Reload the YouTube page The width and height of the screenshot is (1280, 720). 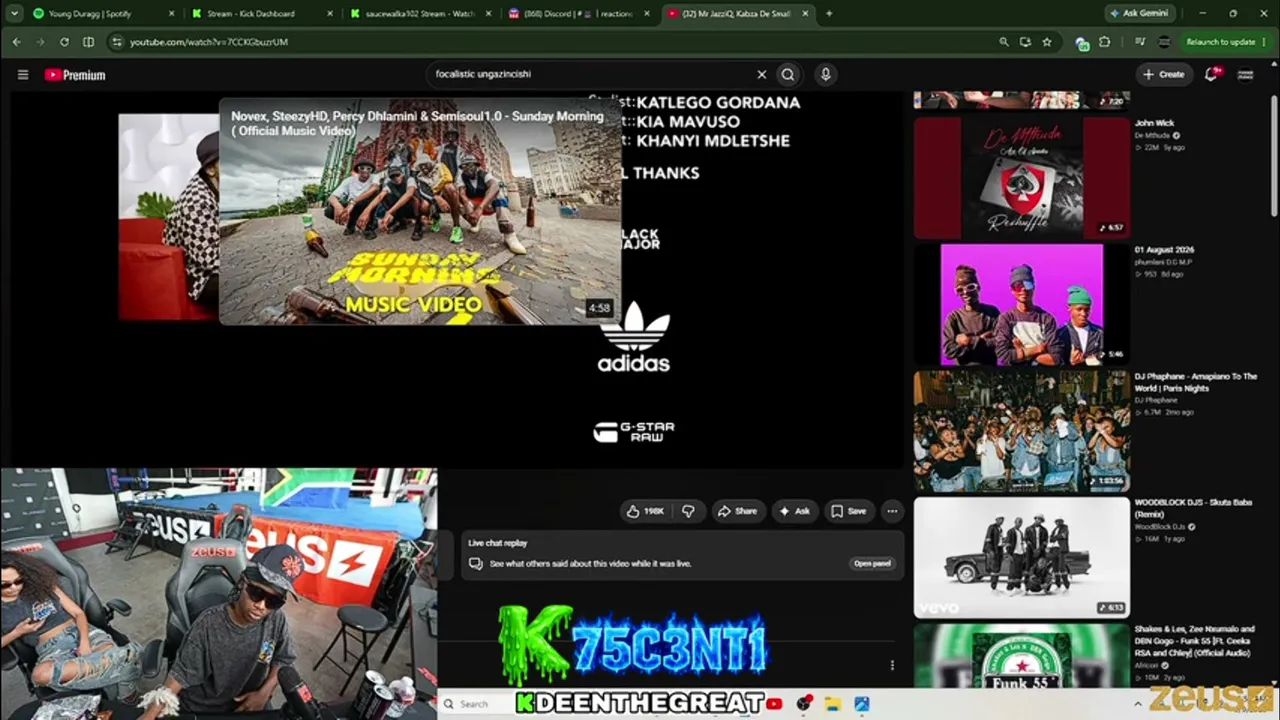click(64, 42)
